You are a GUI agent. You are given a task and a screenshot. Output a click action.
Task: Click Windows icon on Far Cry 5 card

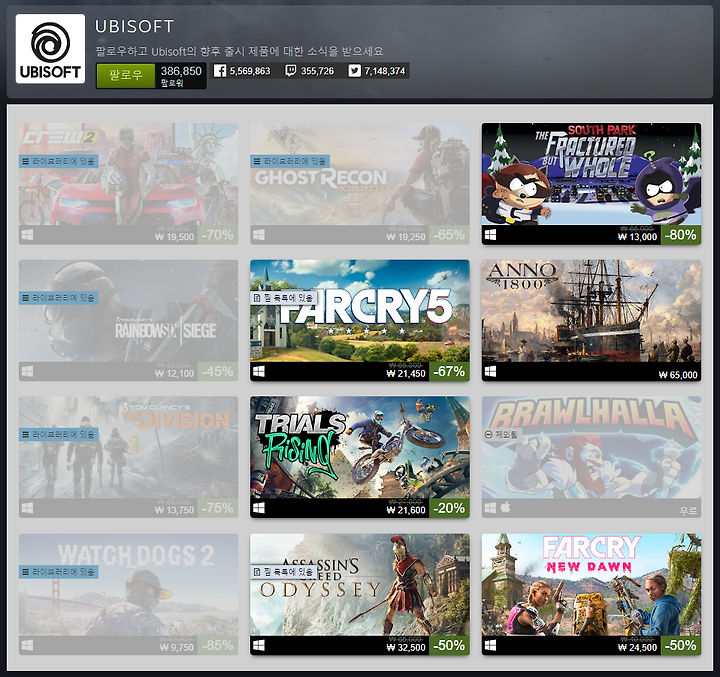(x=259, y=371)
